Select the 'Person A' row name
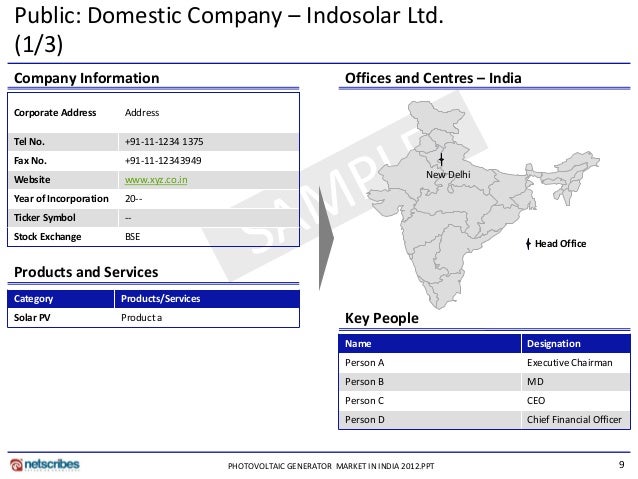Screen dimensions: 638x479 click(365, 363)
